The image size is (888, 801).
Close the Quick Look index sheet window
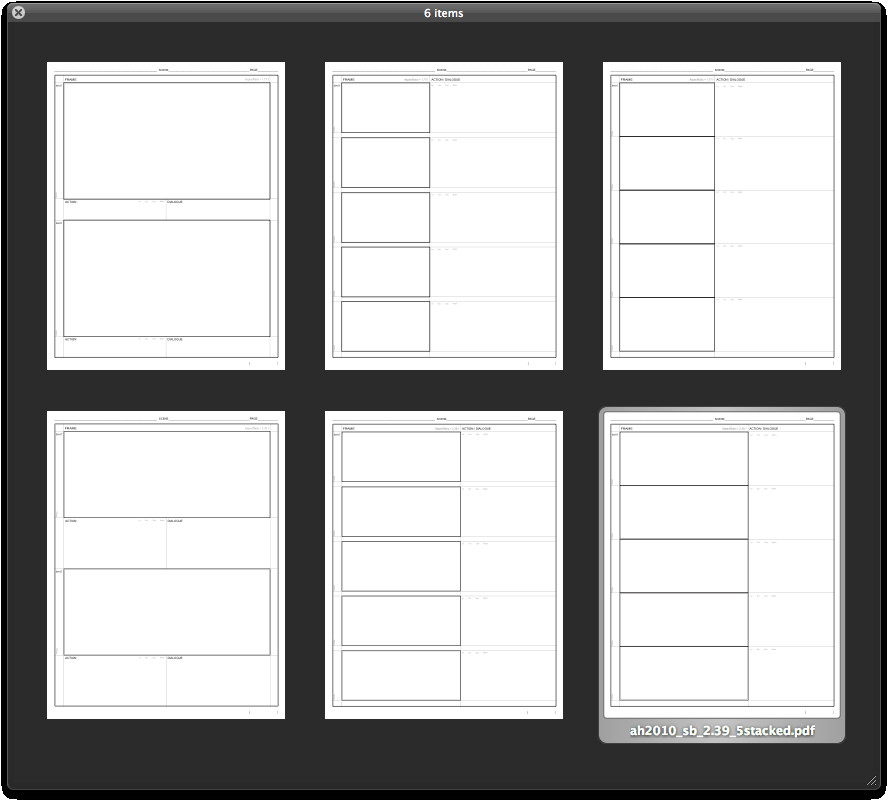tap(18, 13)
